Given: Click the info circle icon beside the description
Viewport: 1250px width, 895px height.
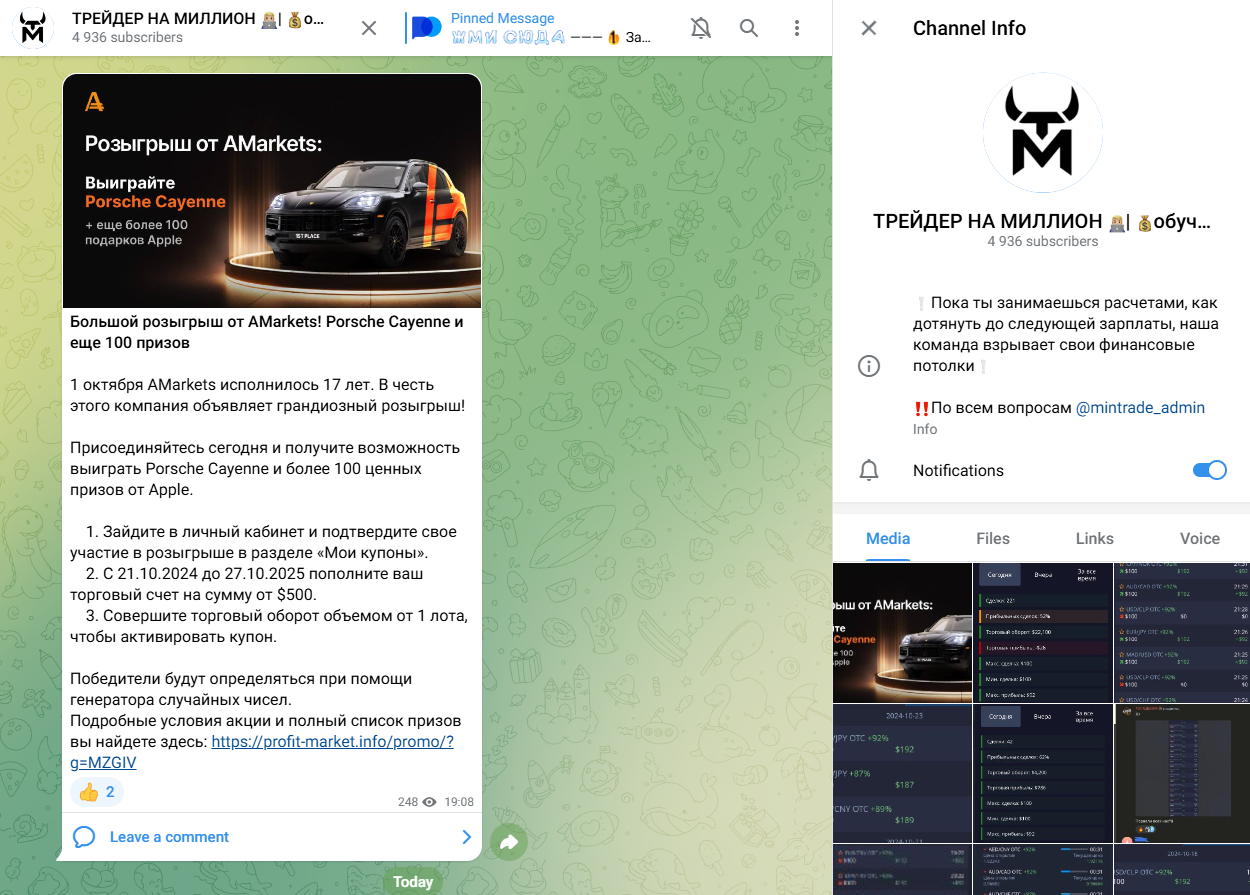Looking at the screenshot, I should tap(870, 366).
